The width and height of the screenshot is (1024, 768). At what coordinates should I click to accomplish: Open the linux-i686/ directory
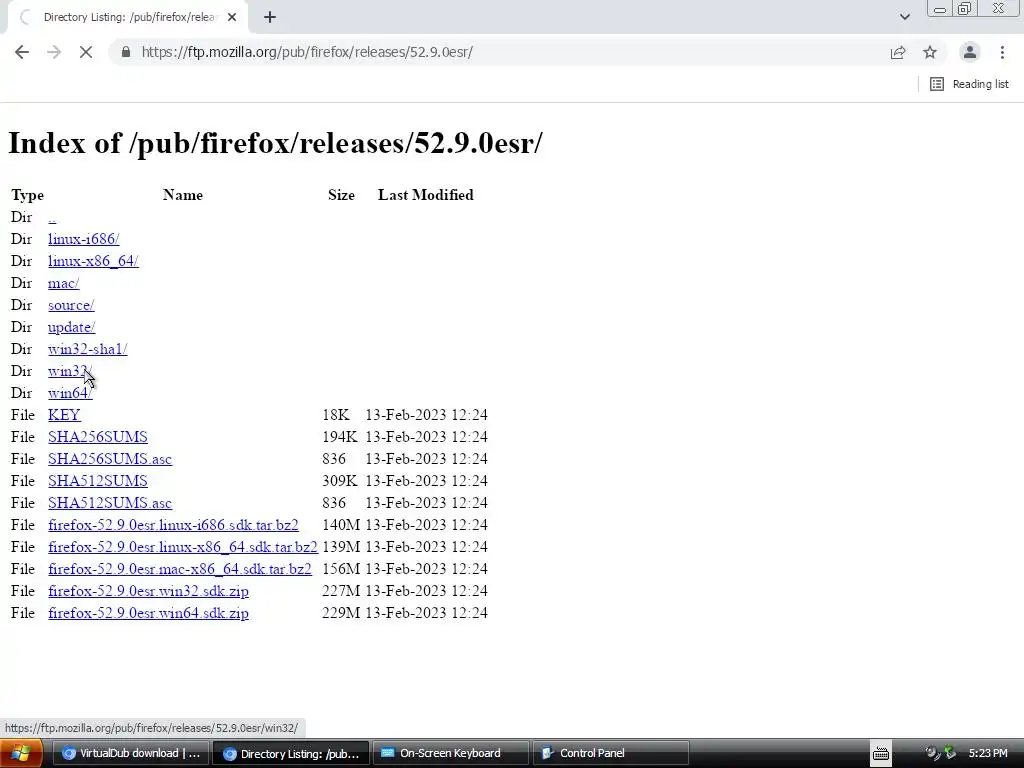pyautogui.click(x=84, y=239)
